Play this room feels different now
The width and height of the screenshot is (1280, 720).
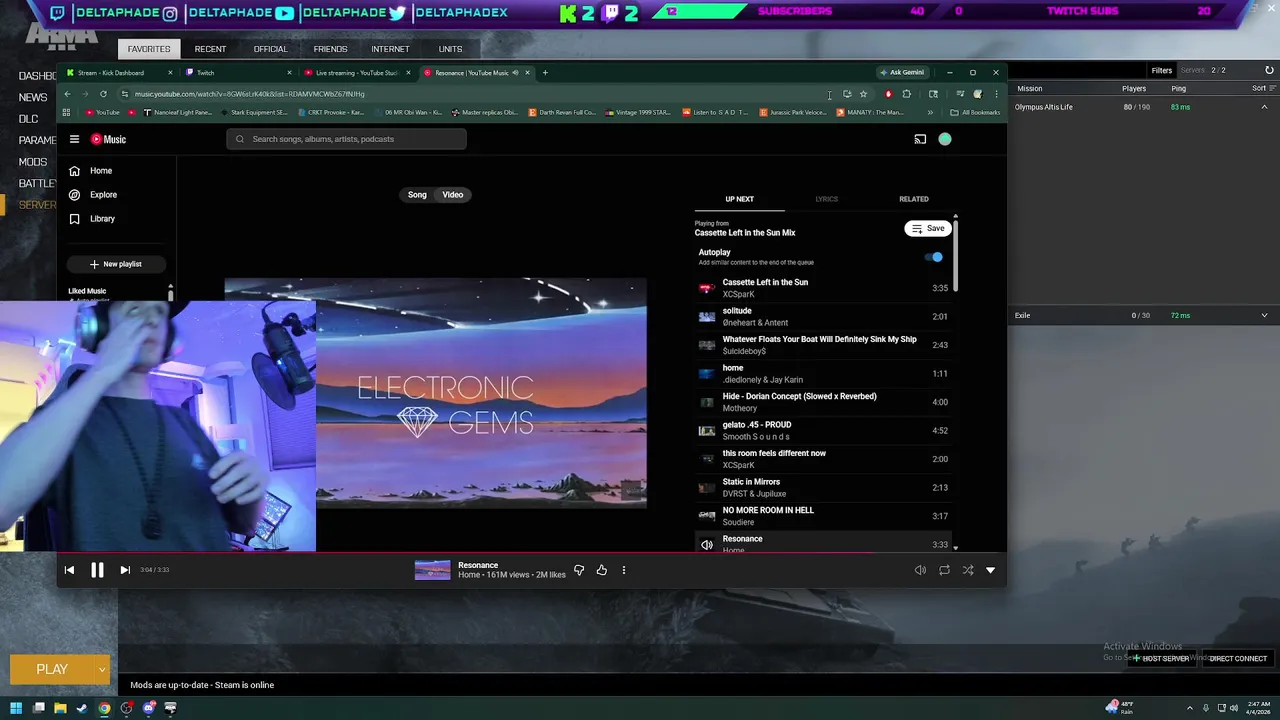[823, 459]
